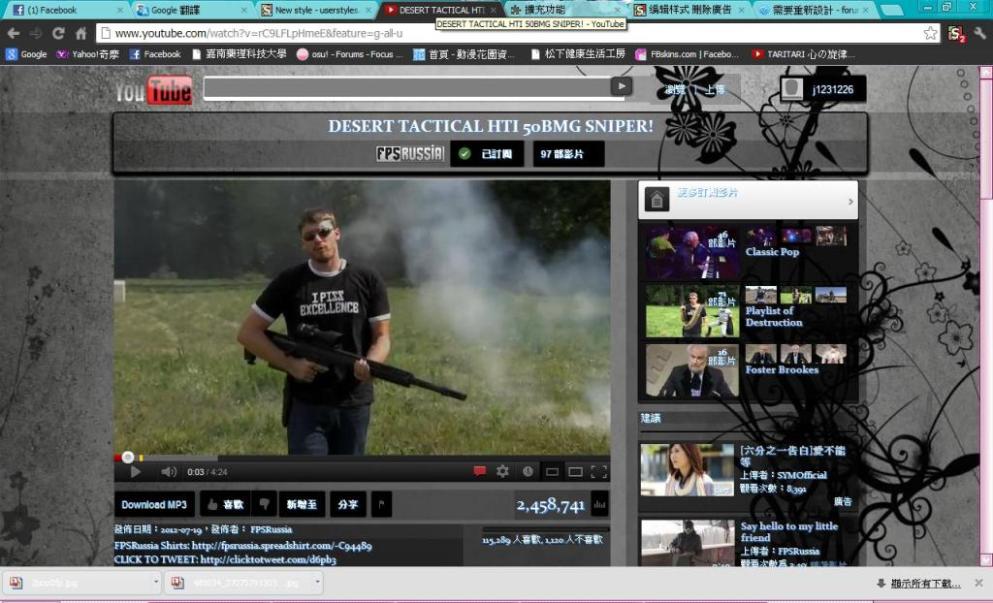Open the Chrome wrench menu
Screen dimensions: 993x603
980,33
